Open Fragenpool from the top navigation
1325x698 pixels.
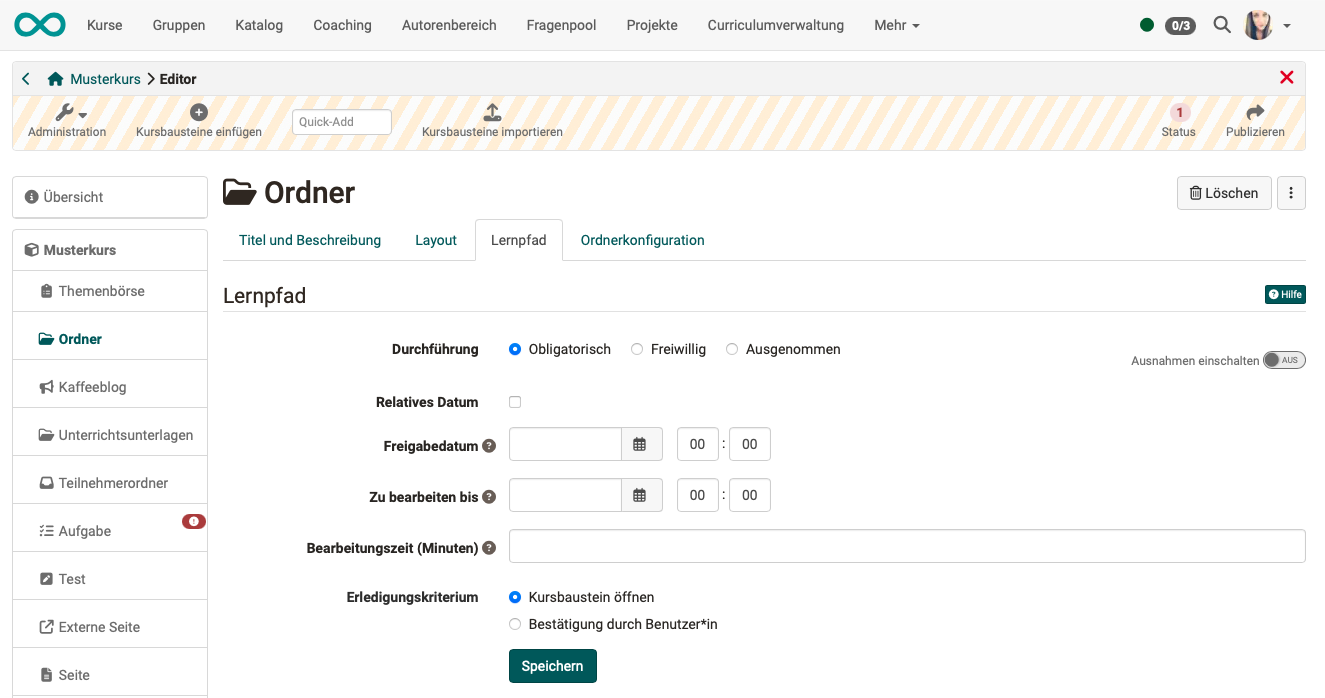561,25
